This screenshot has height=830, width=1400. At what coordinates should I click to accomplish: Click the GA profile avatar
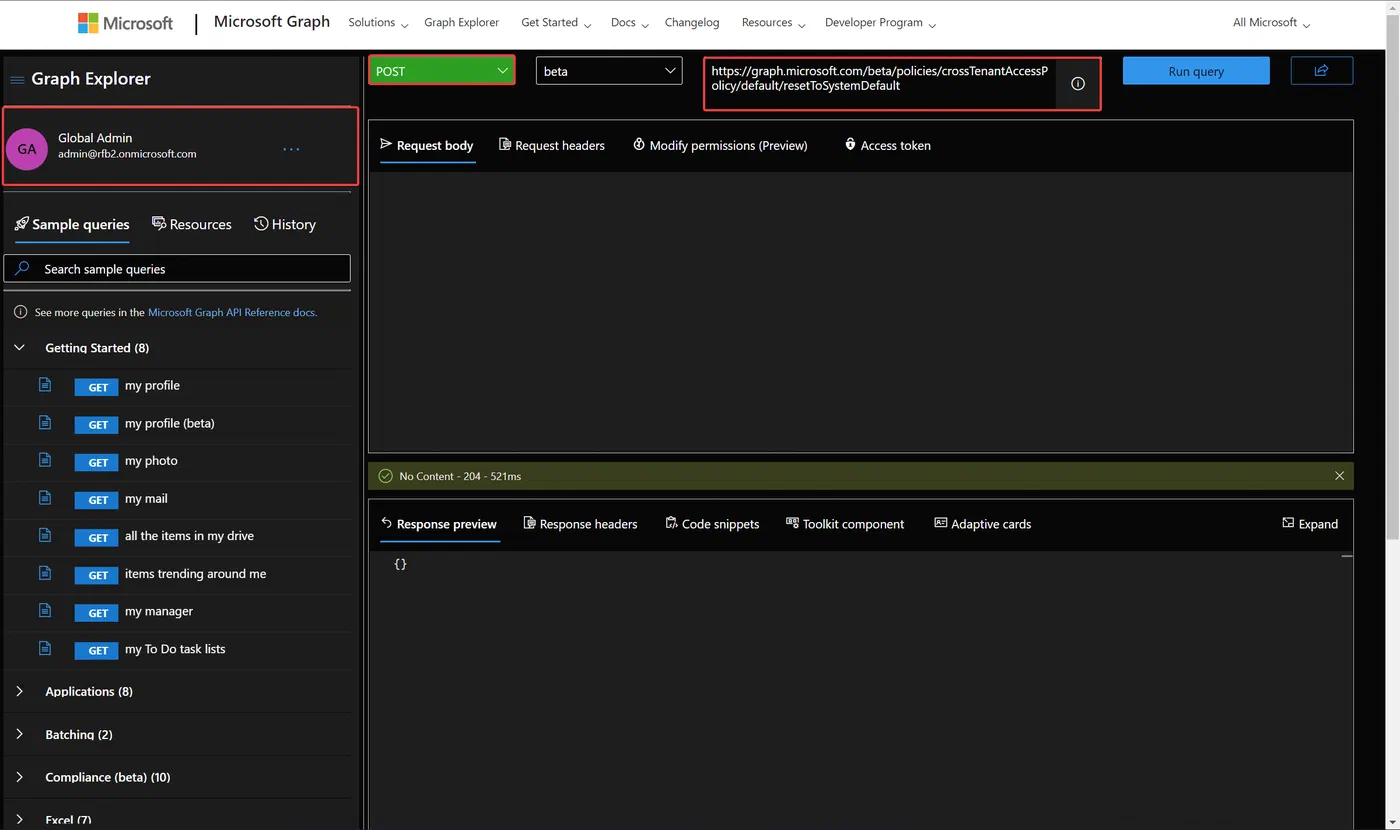(27, 149)
